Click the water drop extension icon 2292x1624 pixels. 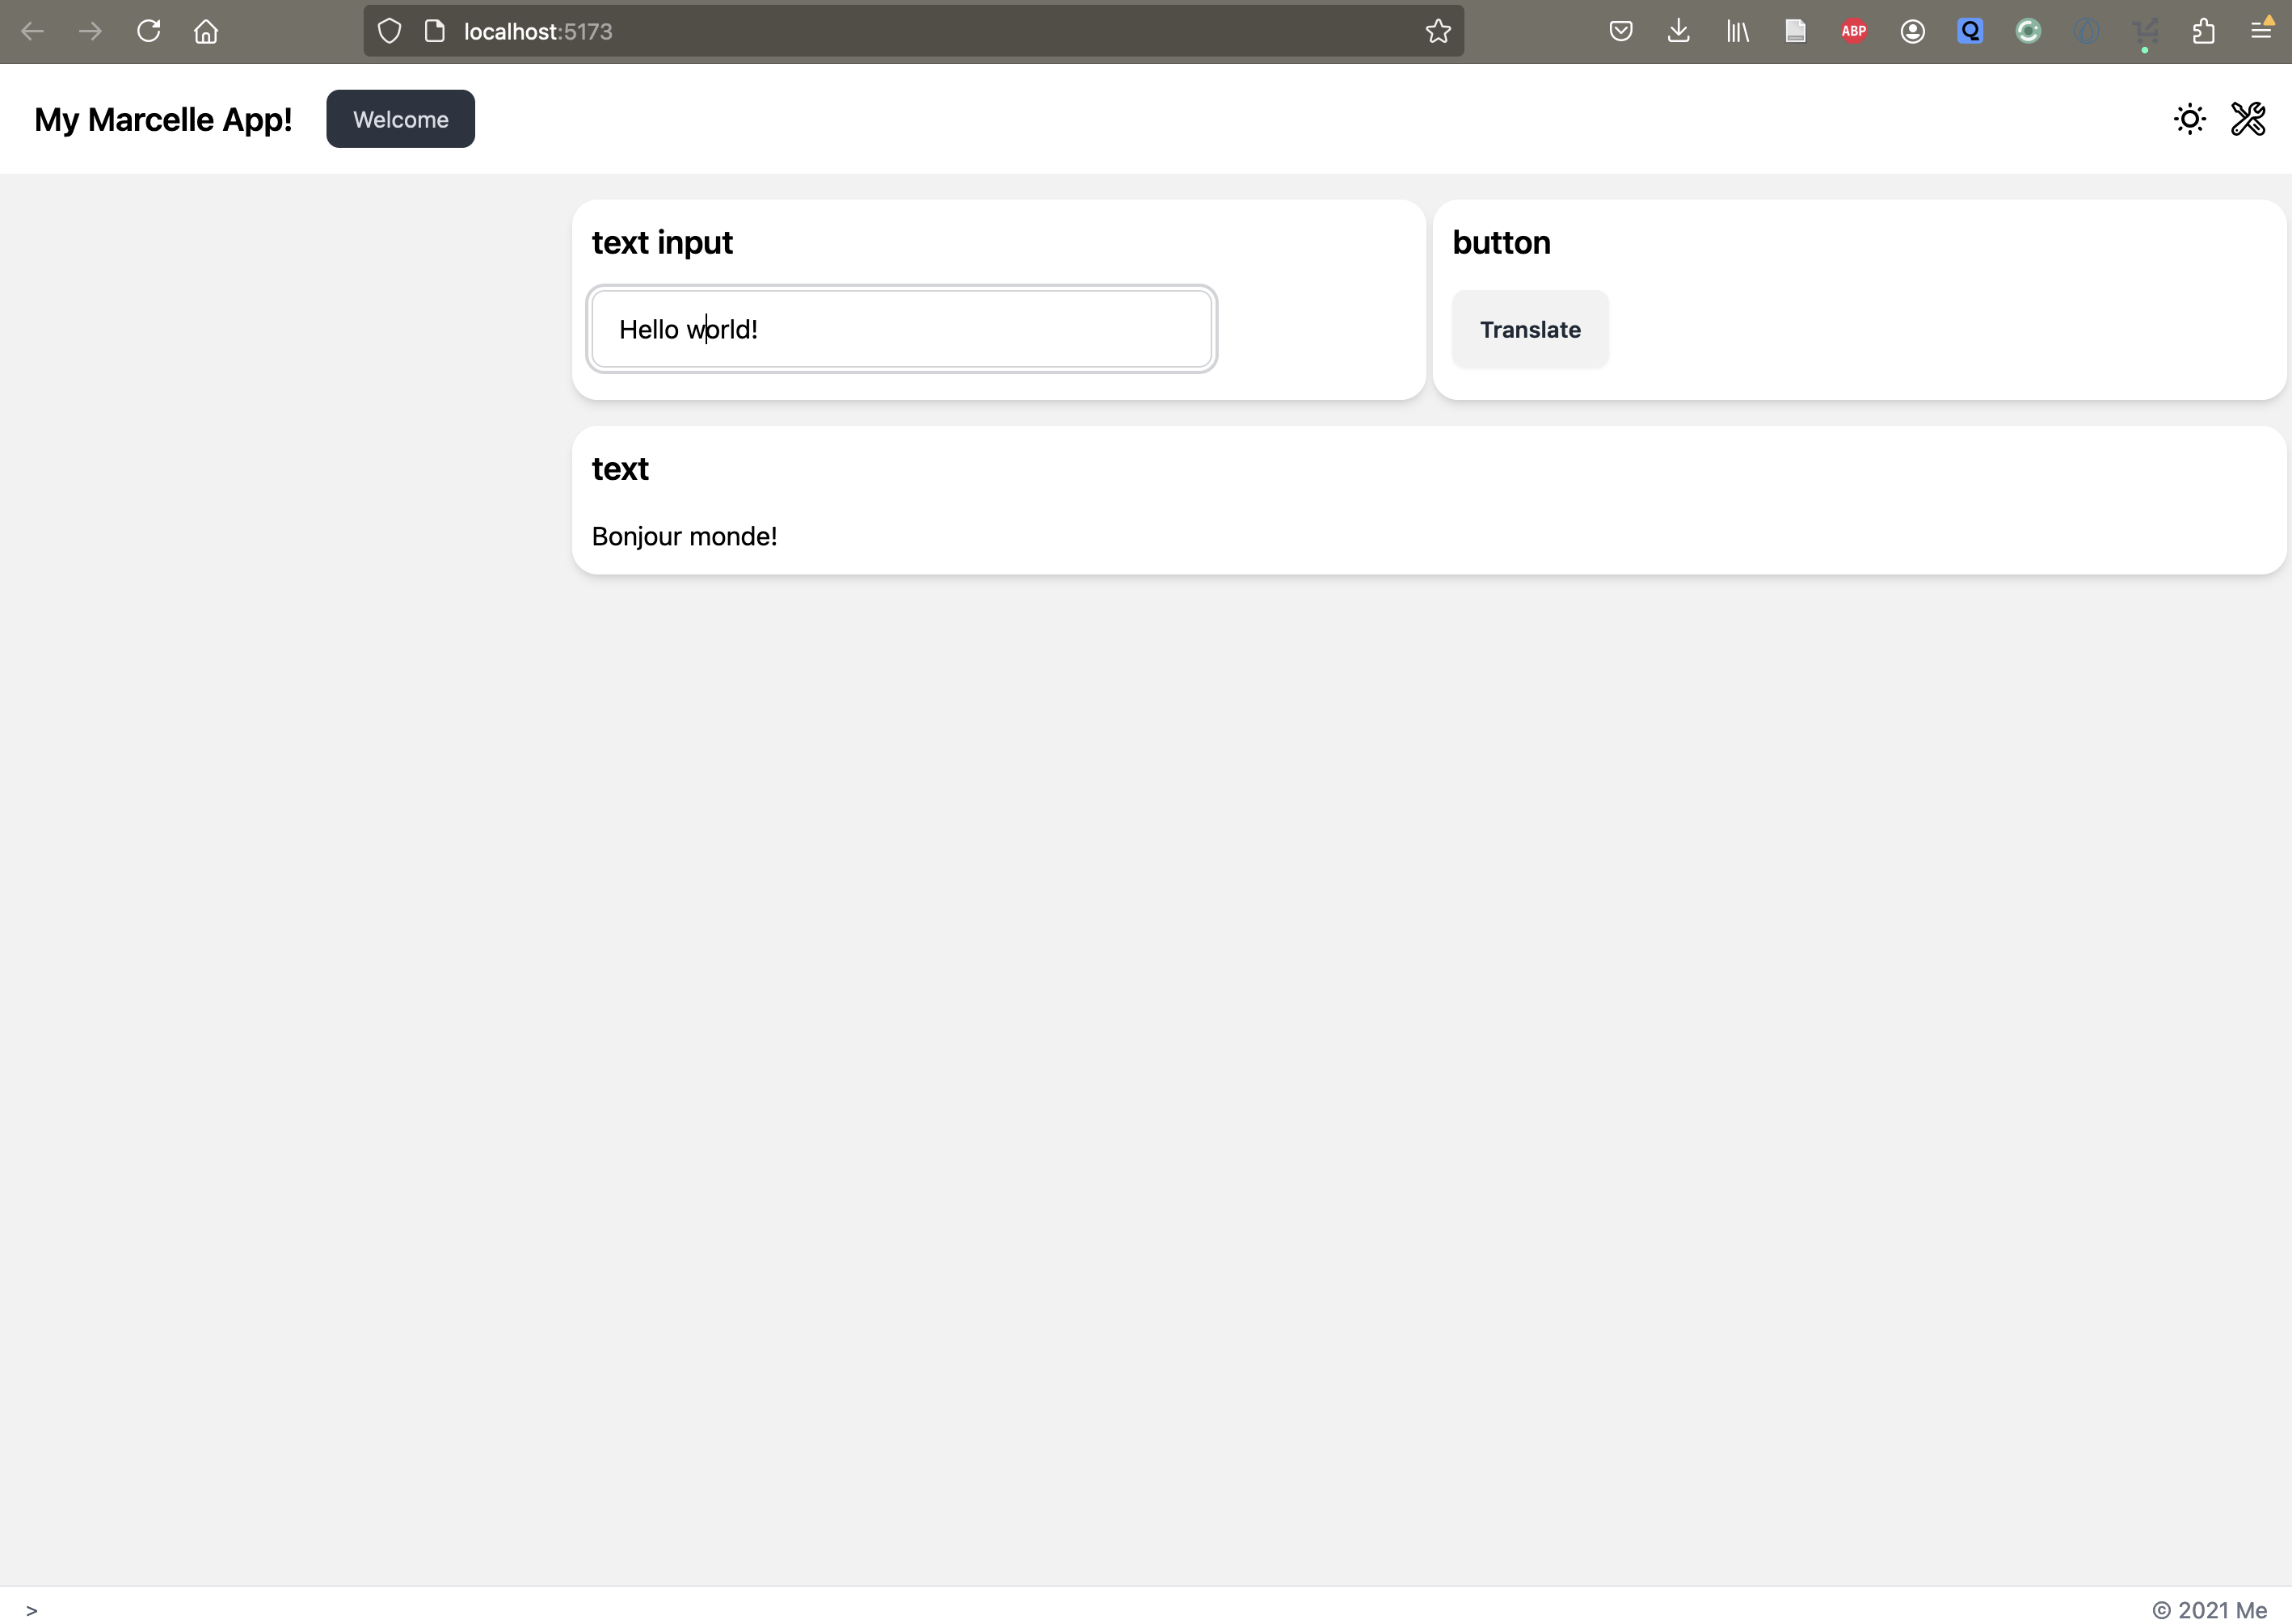pyautogui.click(x=2087, y=31)
